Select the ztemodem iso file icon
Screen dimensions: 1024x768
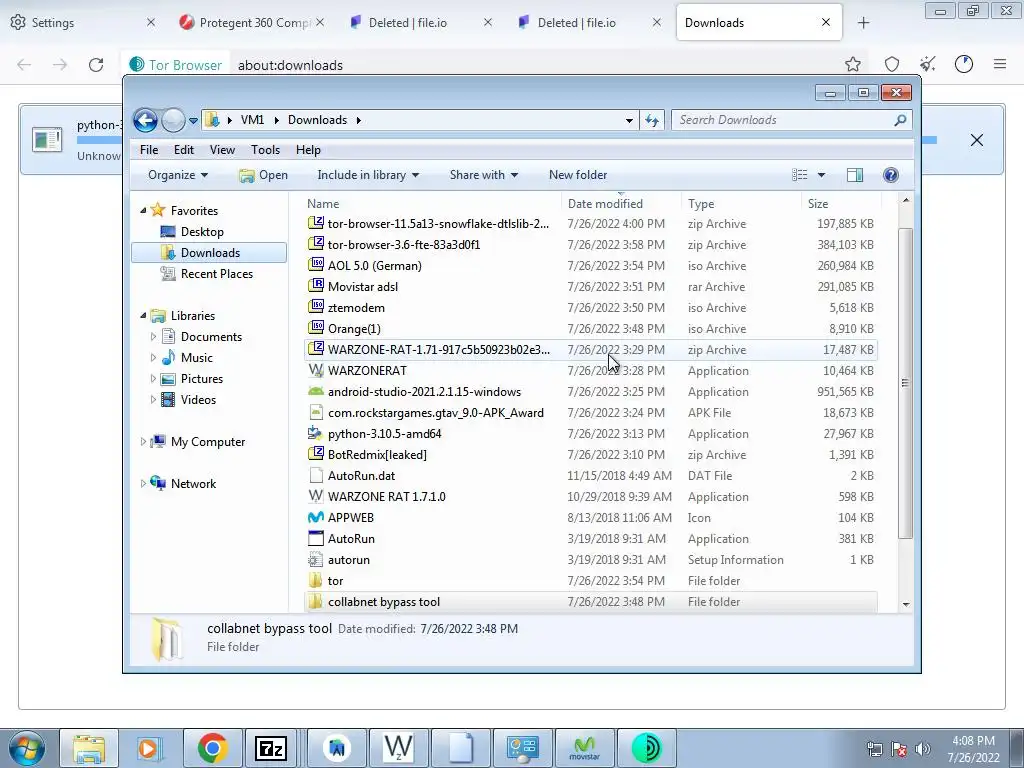pyautogui.click(x=315, y=307)
